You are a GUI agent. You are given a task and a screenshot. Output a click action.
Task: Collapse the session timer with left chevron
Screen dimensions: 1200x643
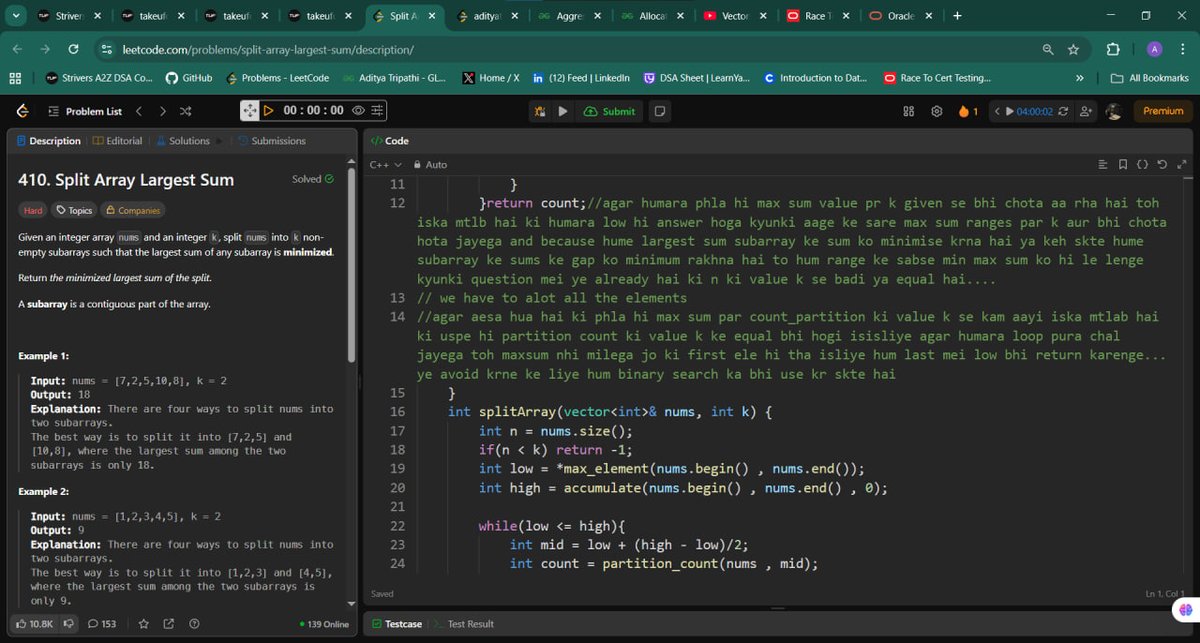tap(997, 111)
